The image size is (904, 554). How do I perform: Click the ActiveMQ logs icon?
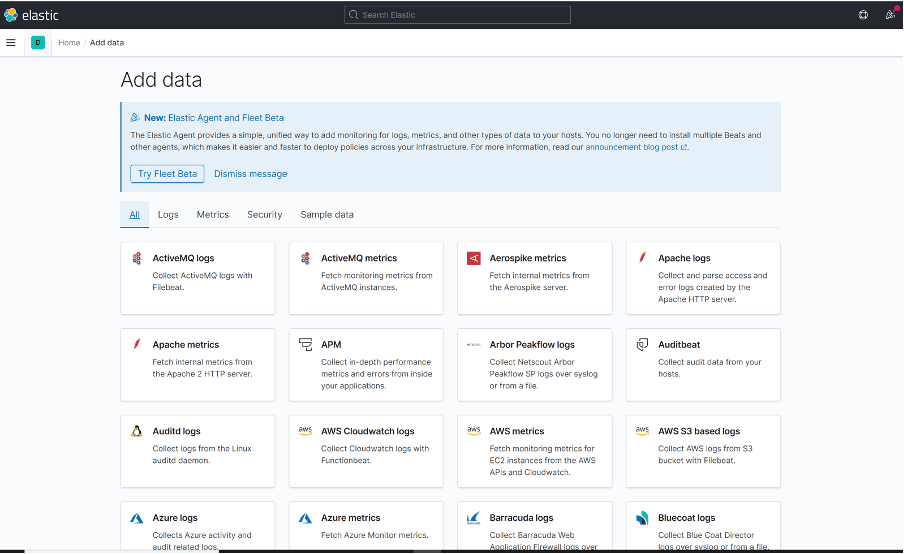tap(137, 258)
